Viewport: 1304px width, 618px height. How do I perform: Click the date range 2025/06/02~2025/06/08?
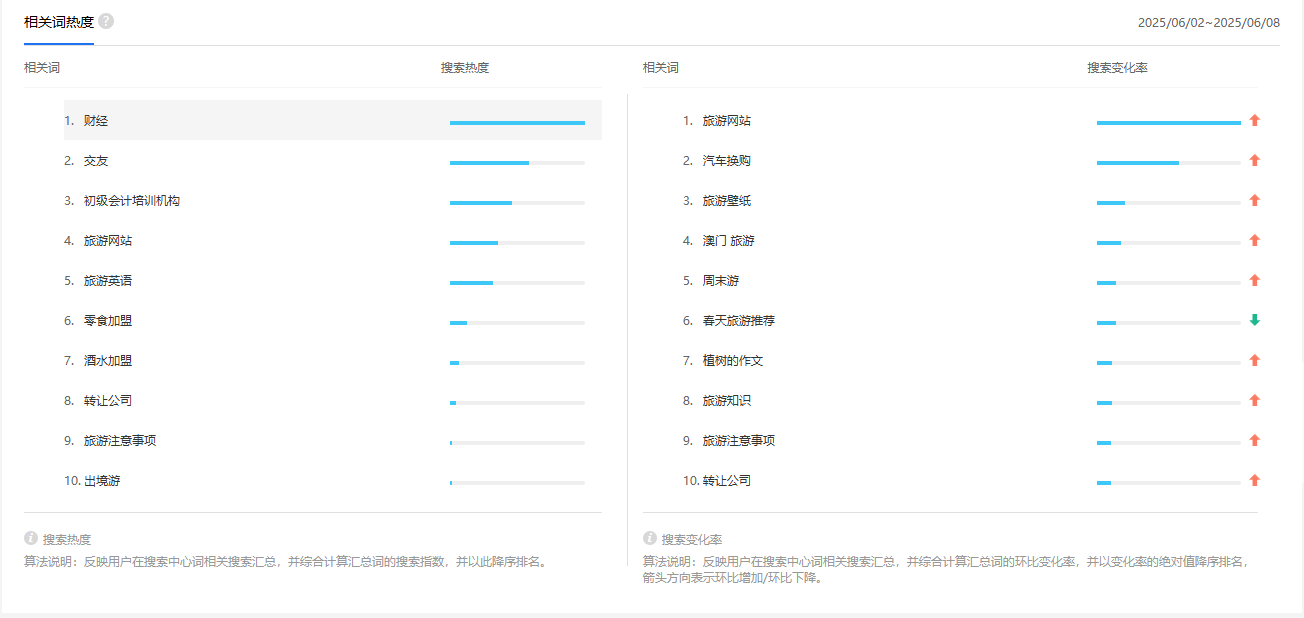1208,22
